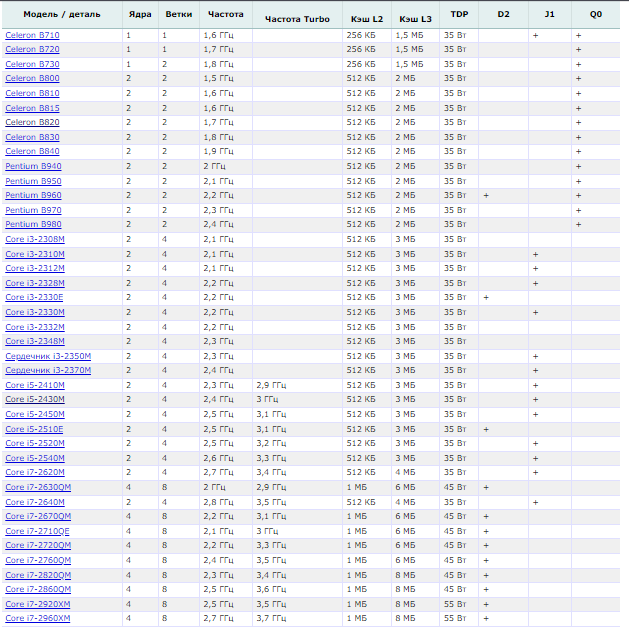Open the Core i3-2330M link
Screen dimensions: 629x633
click(35, 312)
